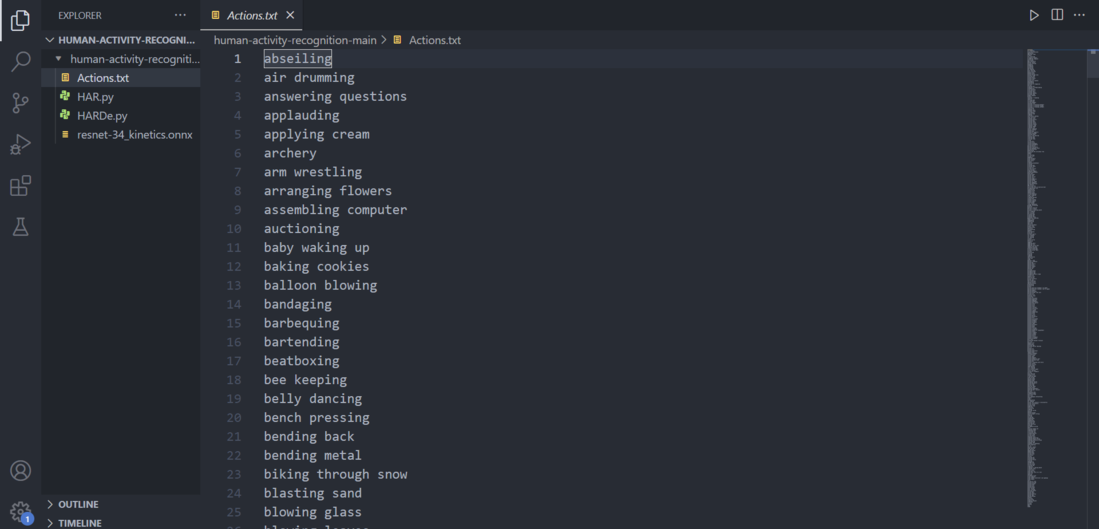
Task: Click on 'bending back' line
Action: pyautogui.click(x=309, y=437)
